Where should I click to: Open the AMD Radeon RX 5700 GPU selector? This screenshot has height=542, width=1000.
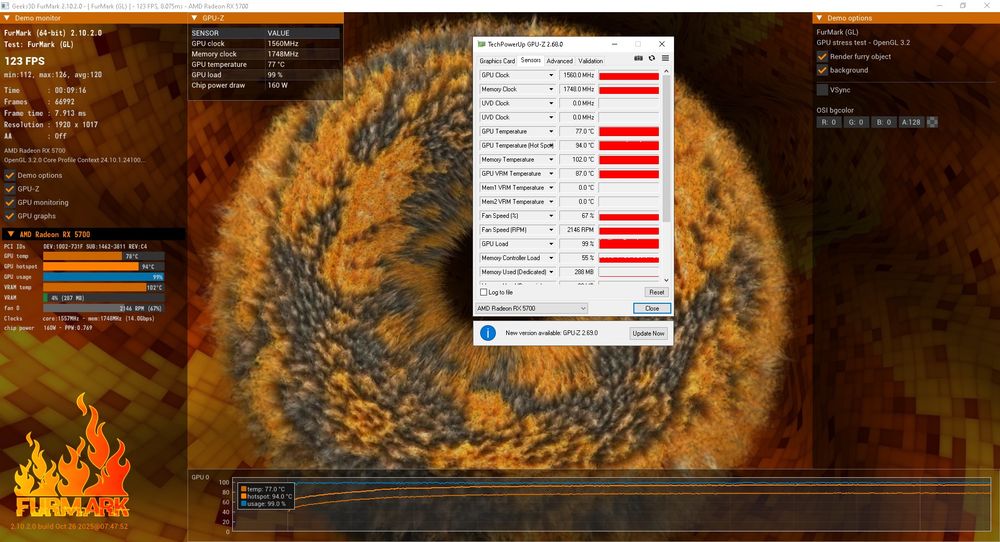coord(531,308)
